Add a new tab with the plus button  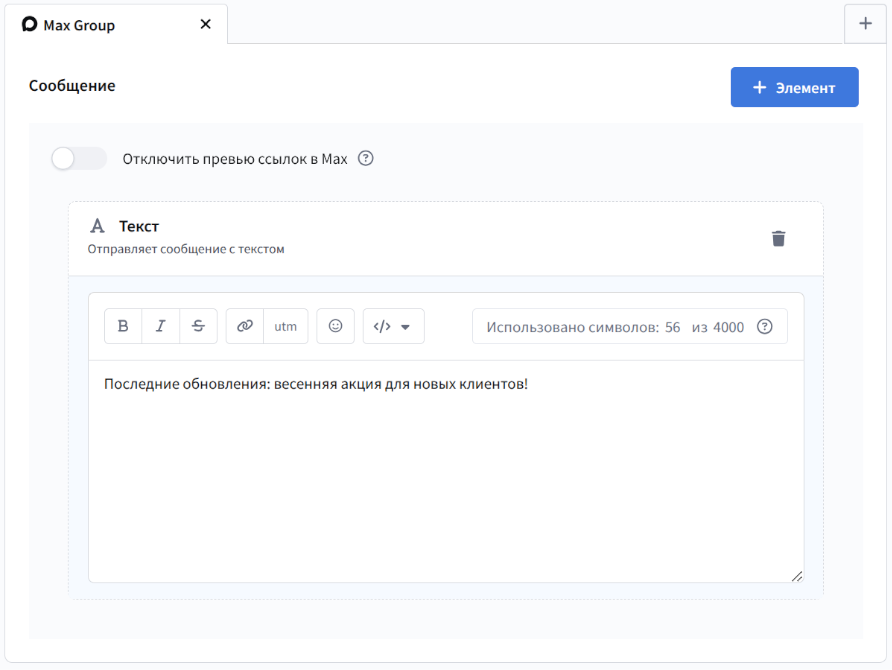[x=865, y=24]
